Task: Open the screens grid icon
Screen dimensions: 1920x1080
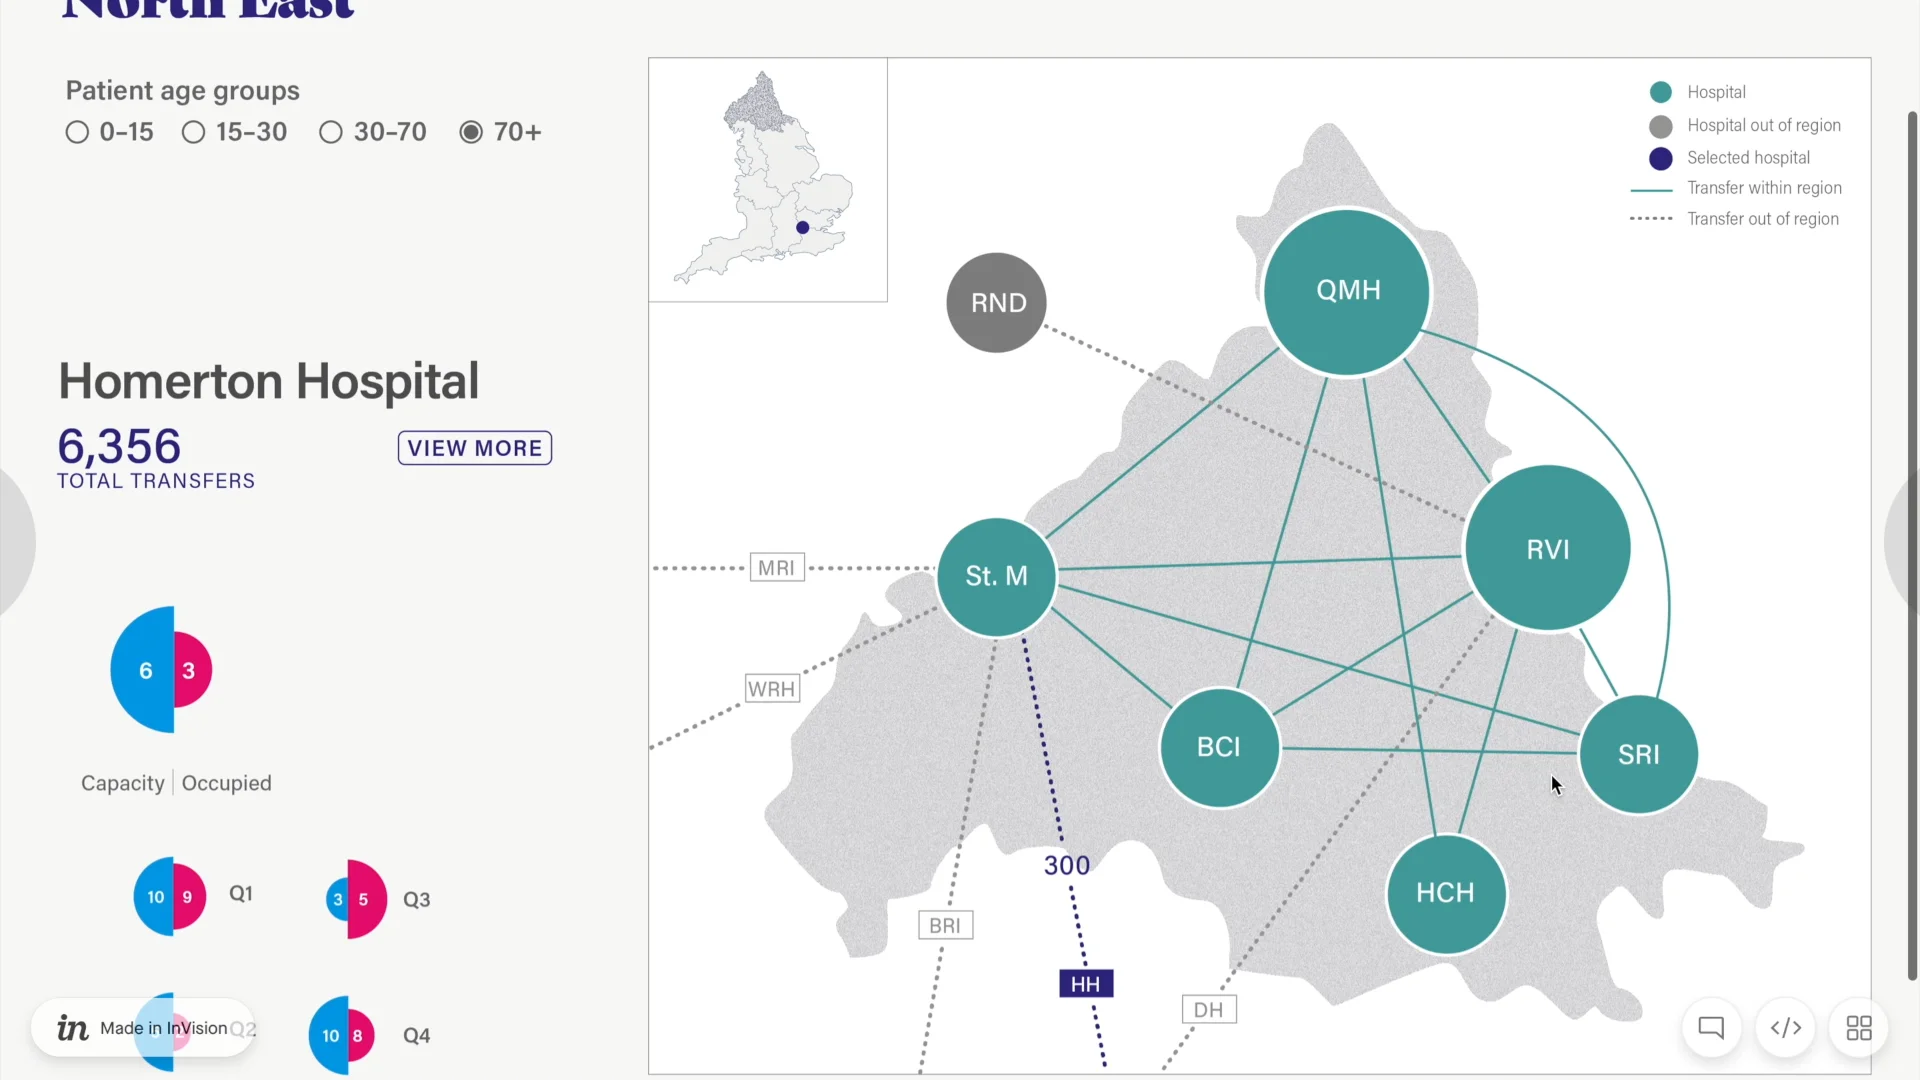Action: (1858, 1028)
